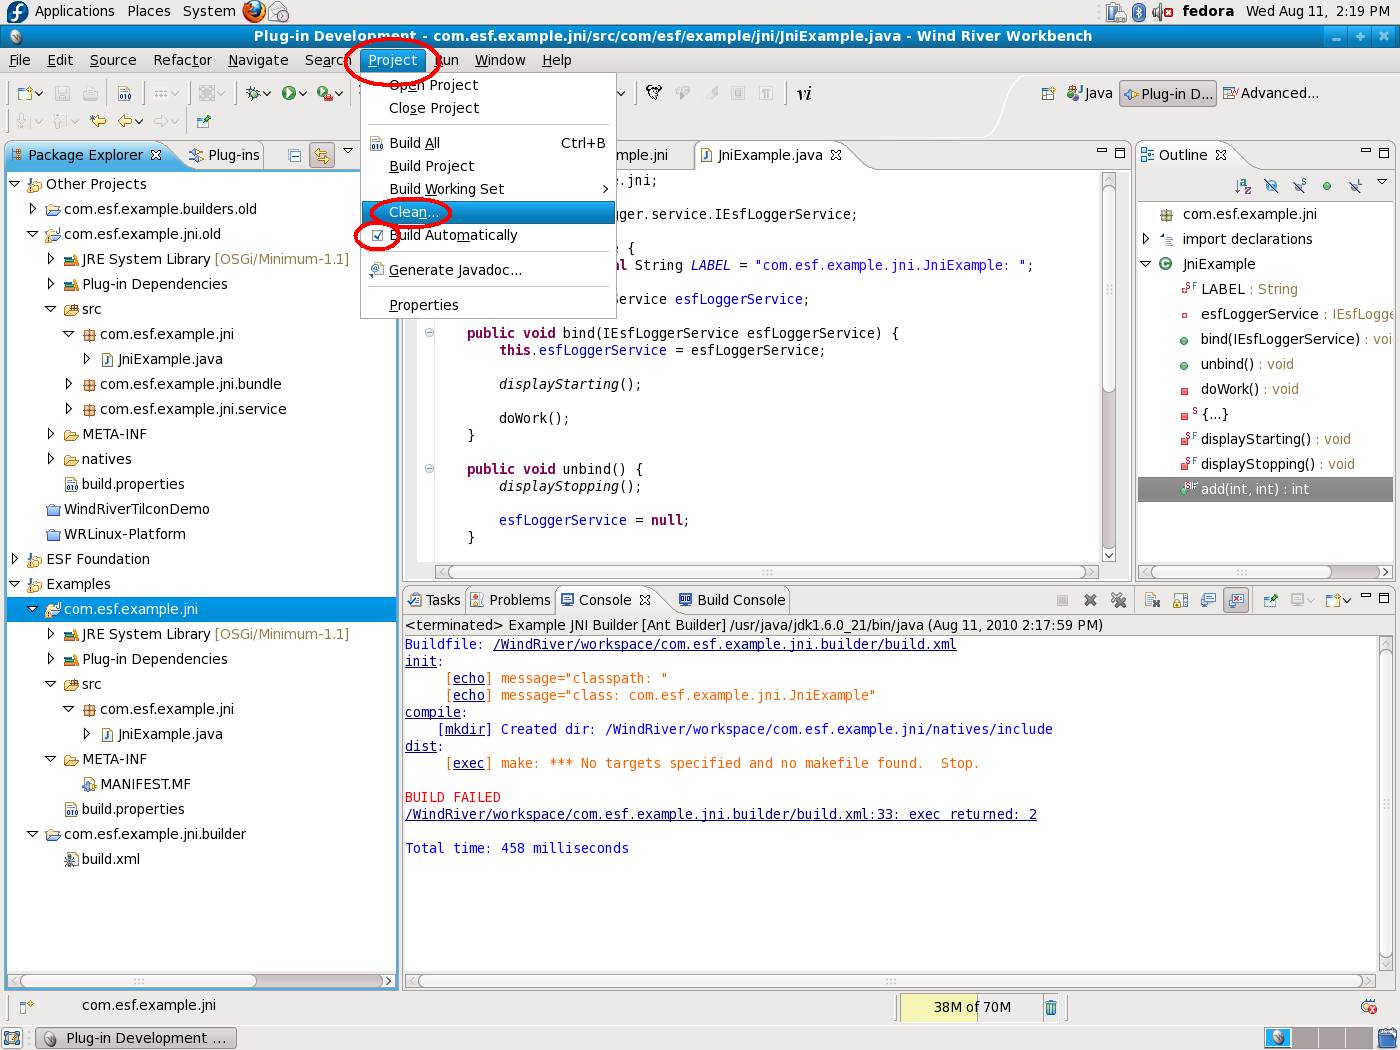Toggle Show Console on standard output change
The height and width of the screenshot is (1050, 1400).
[x=1208, y=600]
